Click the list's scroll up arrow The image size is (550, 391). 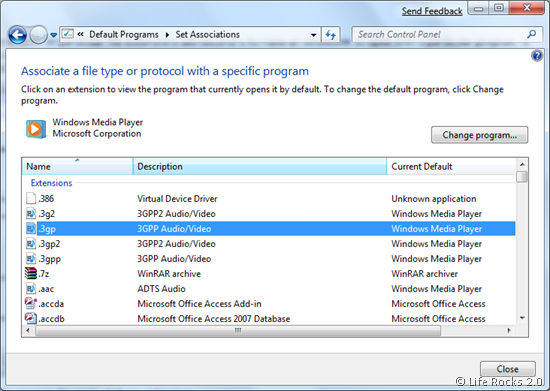point(522,164)
